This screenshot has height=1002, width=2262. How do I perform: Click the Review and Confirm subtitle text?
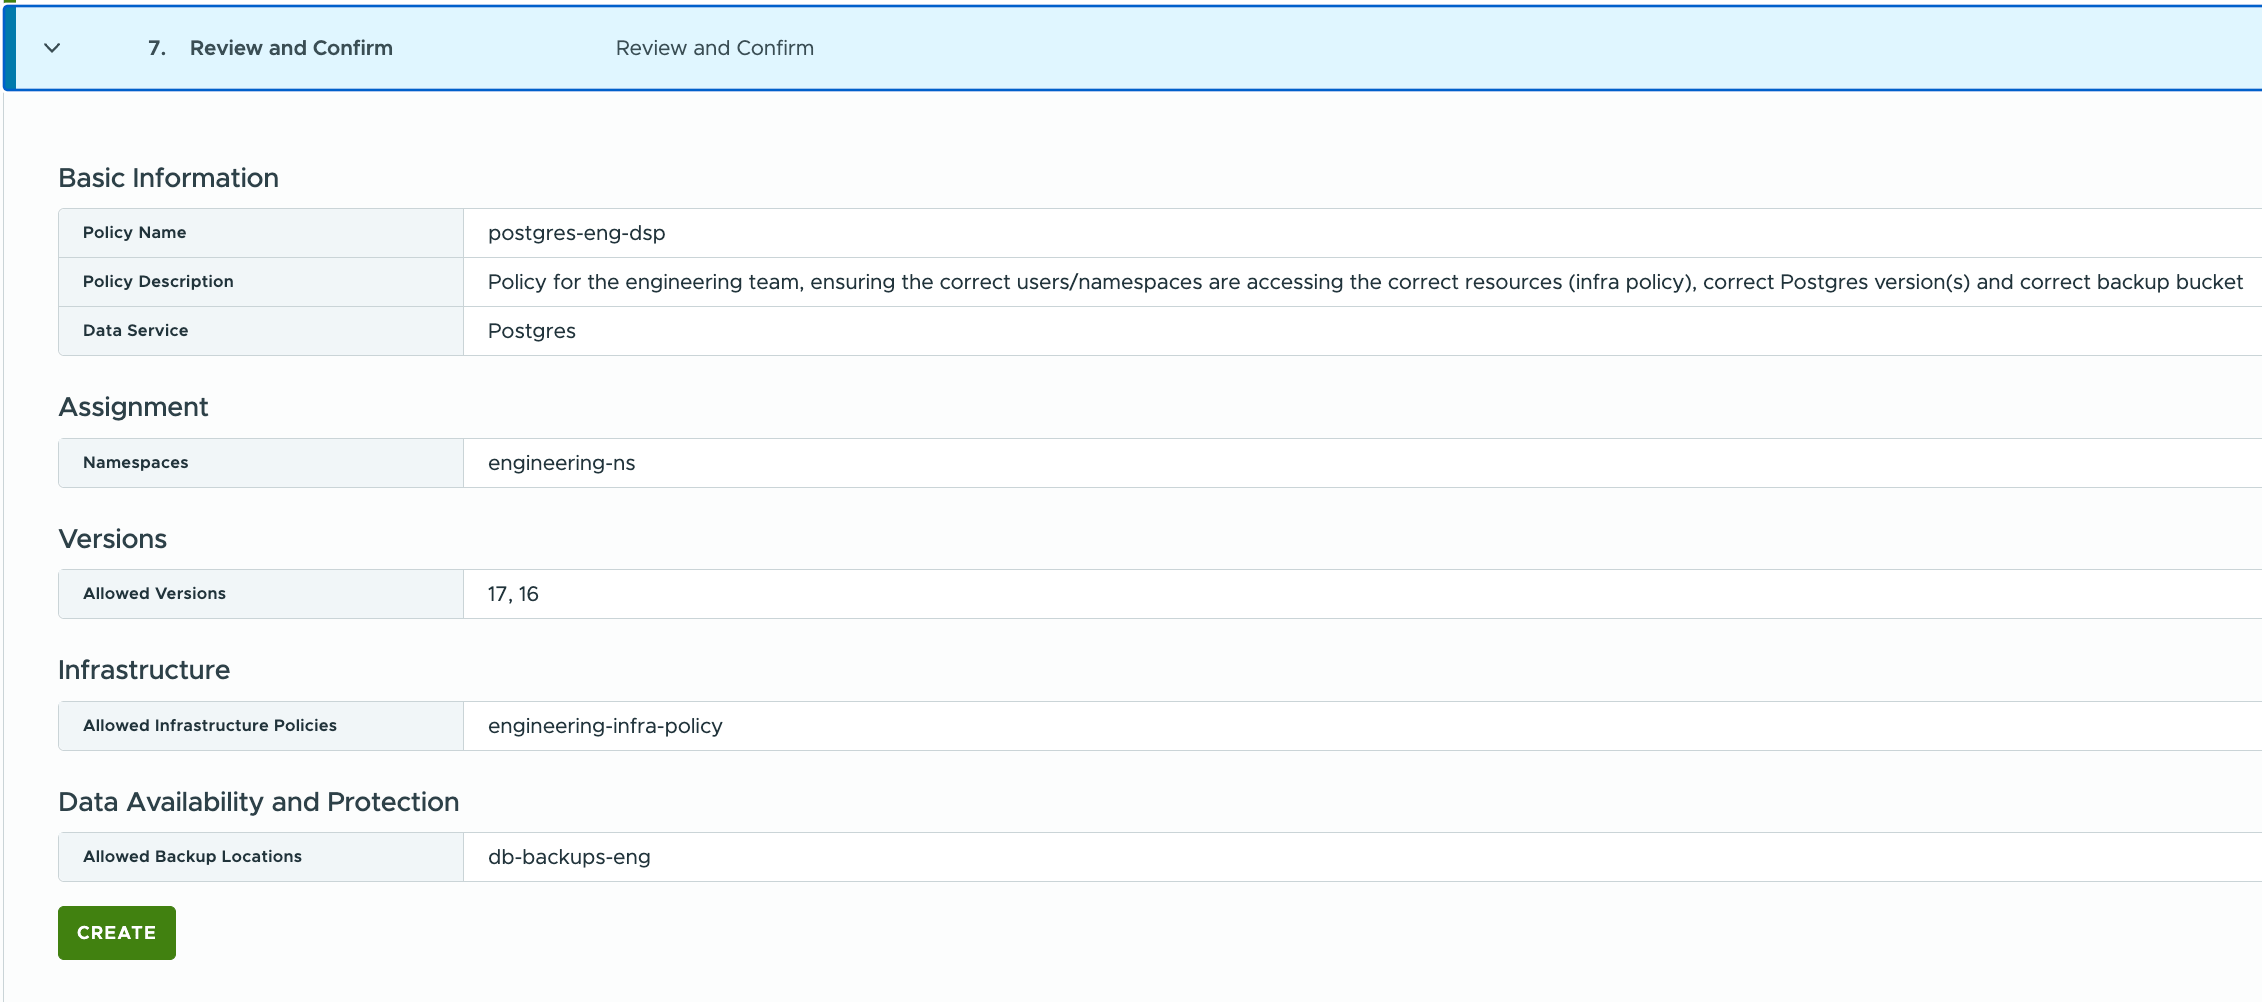(x=715, y=48)
